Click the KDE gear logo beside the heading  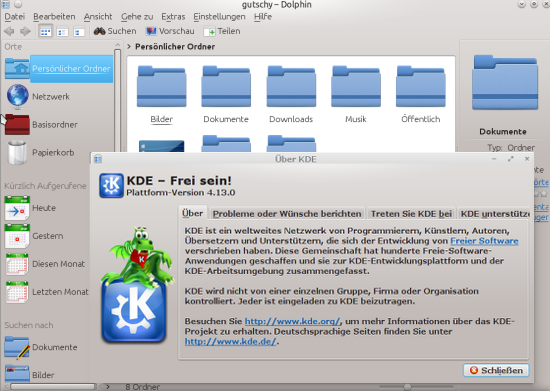[111, 186]
